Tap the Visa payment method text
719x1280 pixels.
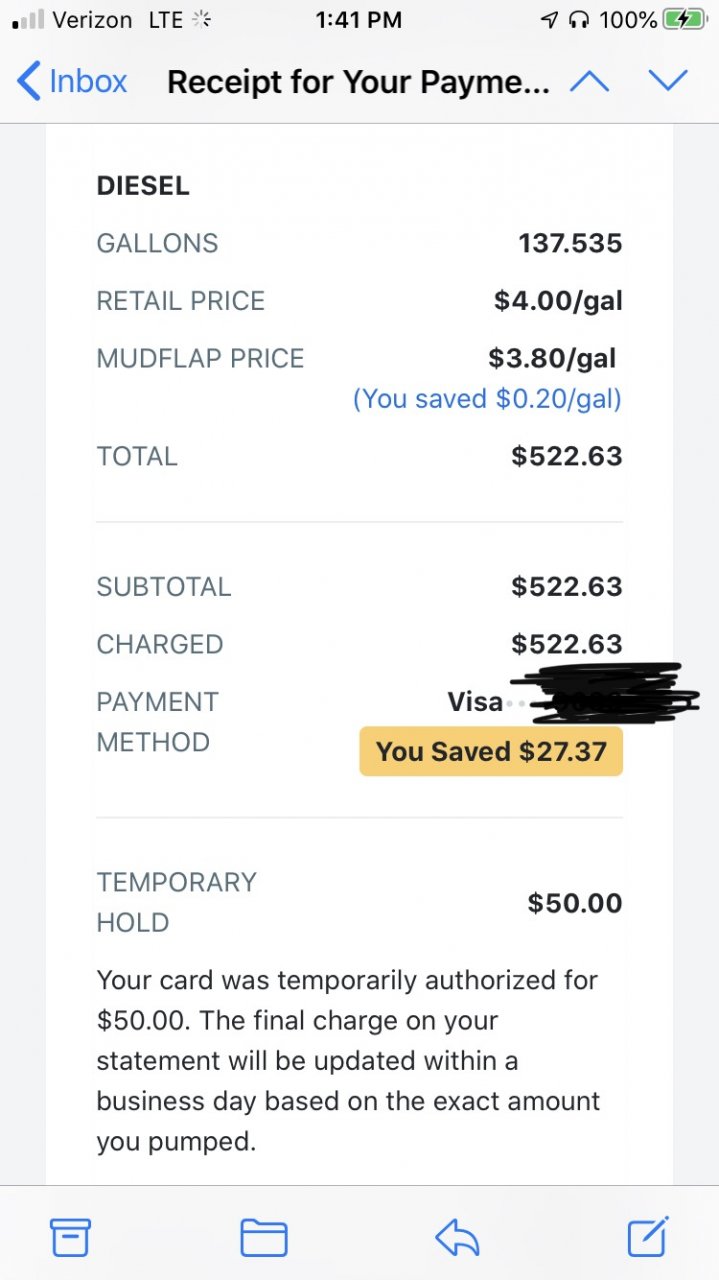tap(475, 702)
